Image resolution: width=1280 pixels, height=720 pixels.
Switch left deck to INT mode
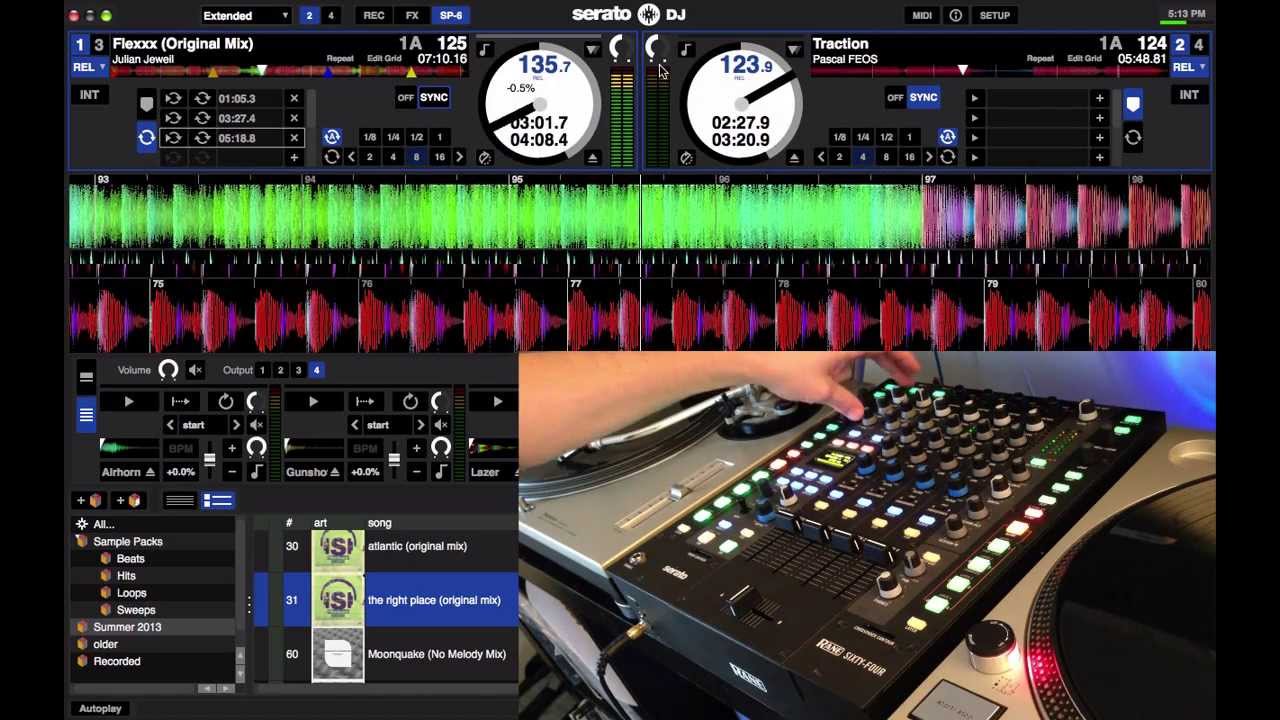[89, 95]
